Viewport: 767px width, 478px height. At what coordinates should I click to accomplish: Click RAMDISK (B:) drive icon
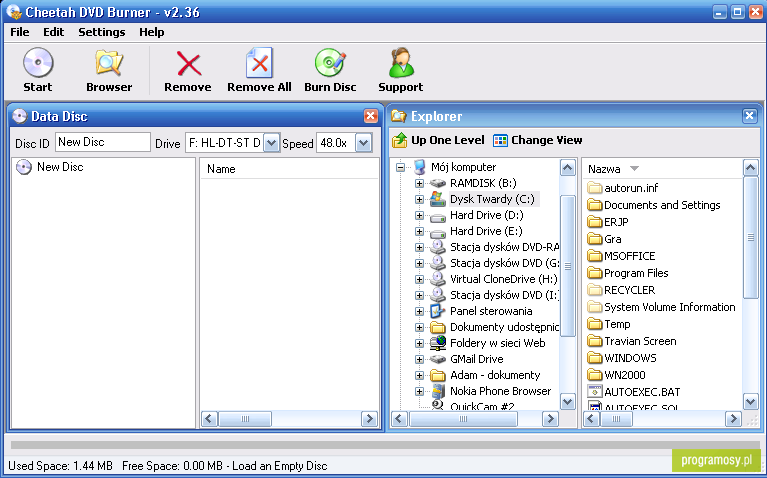(438, 183)
